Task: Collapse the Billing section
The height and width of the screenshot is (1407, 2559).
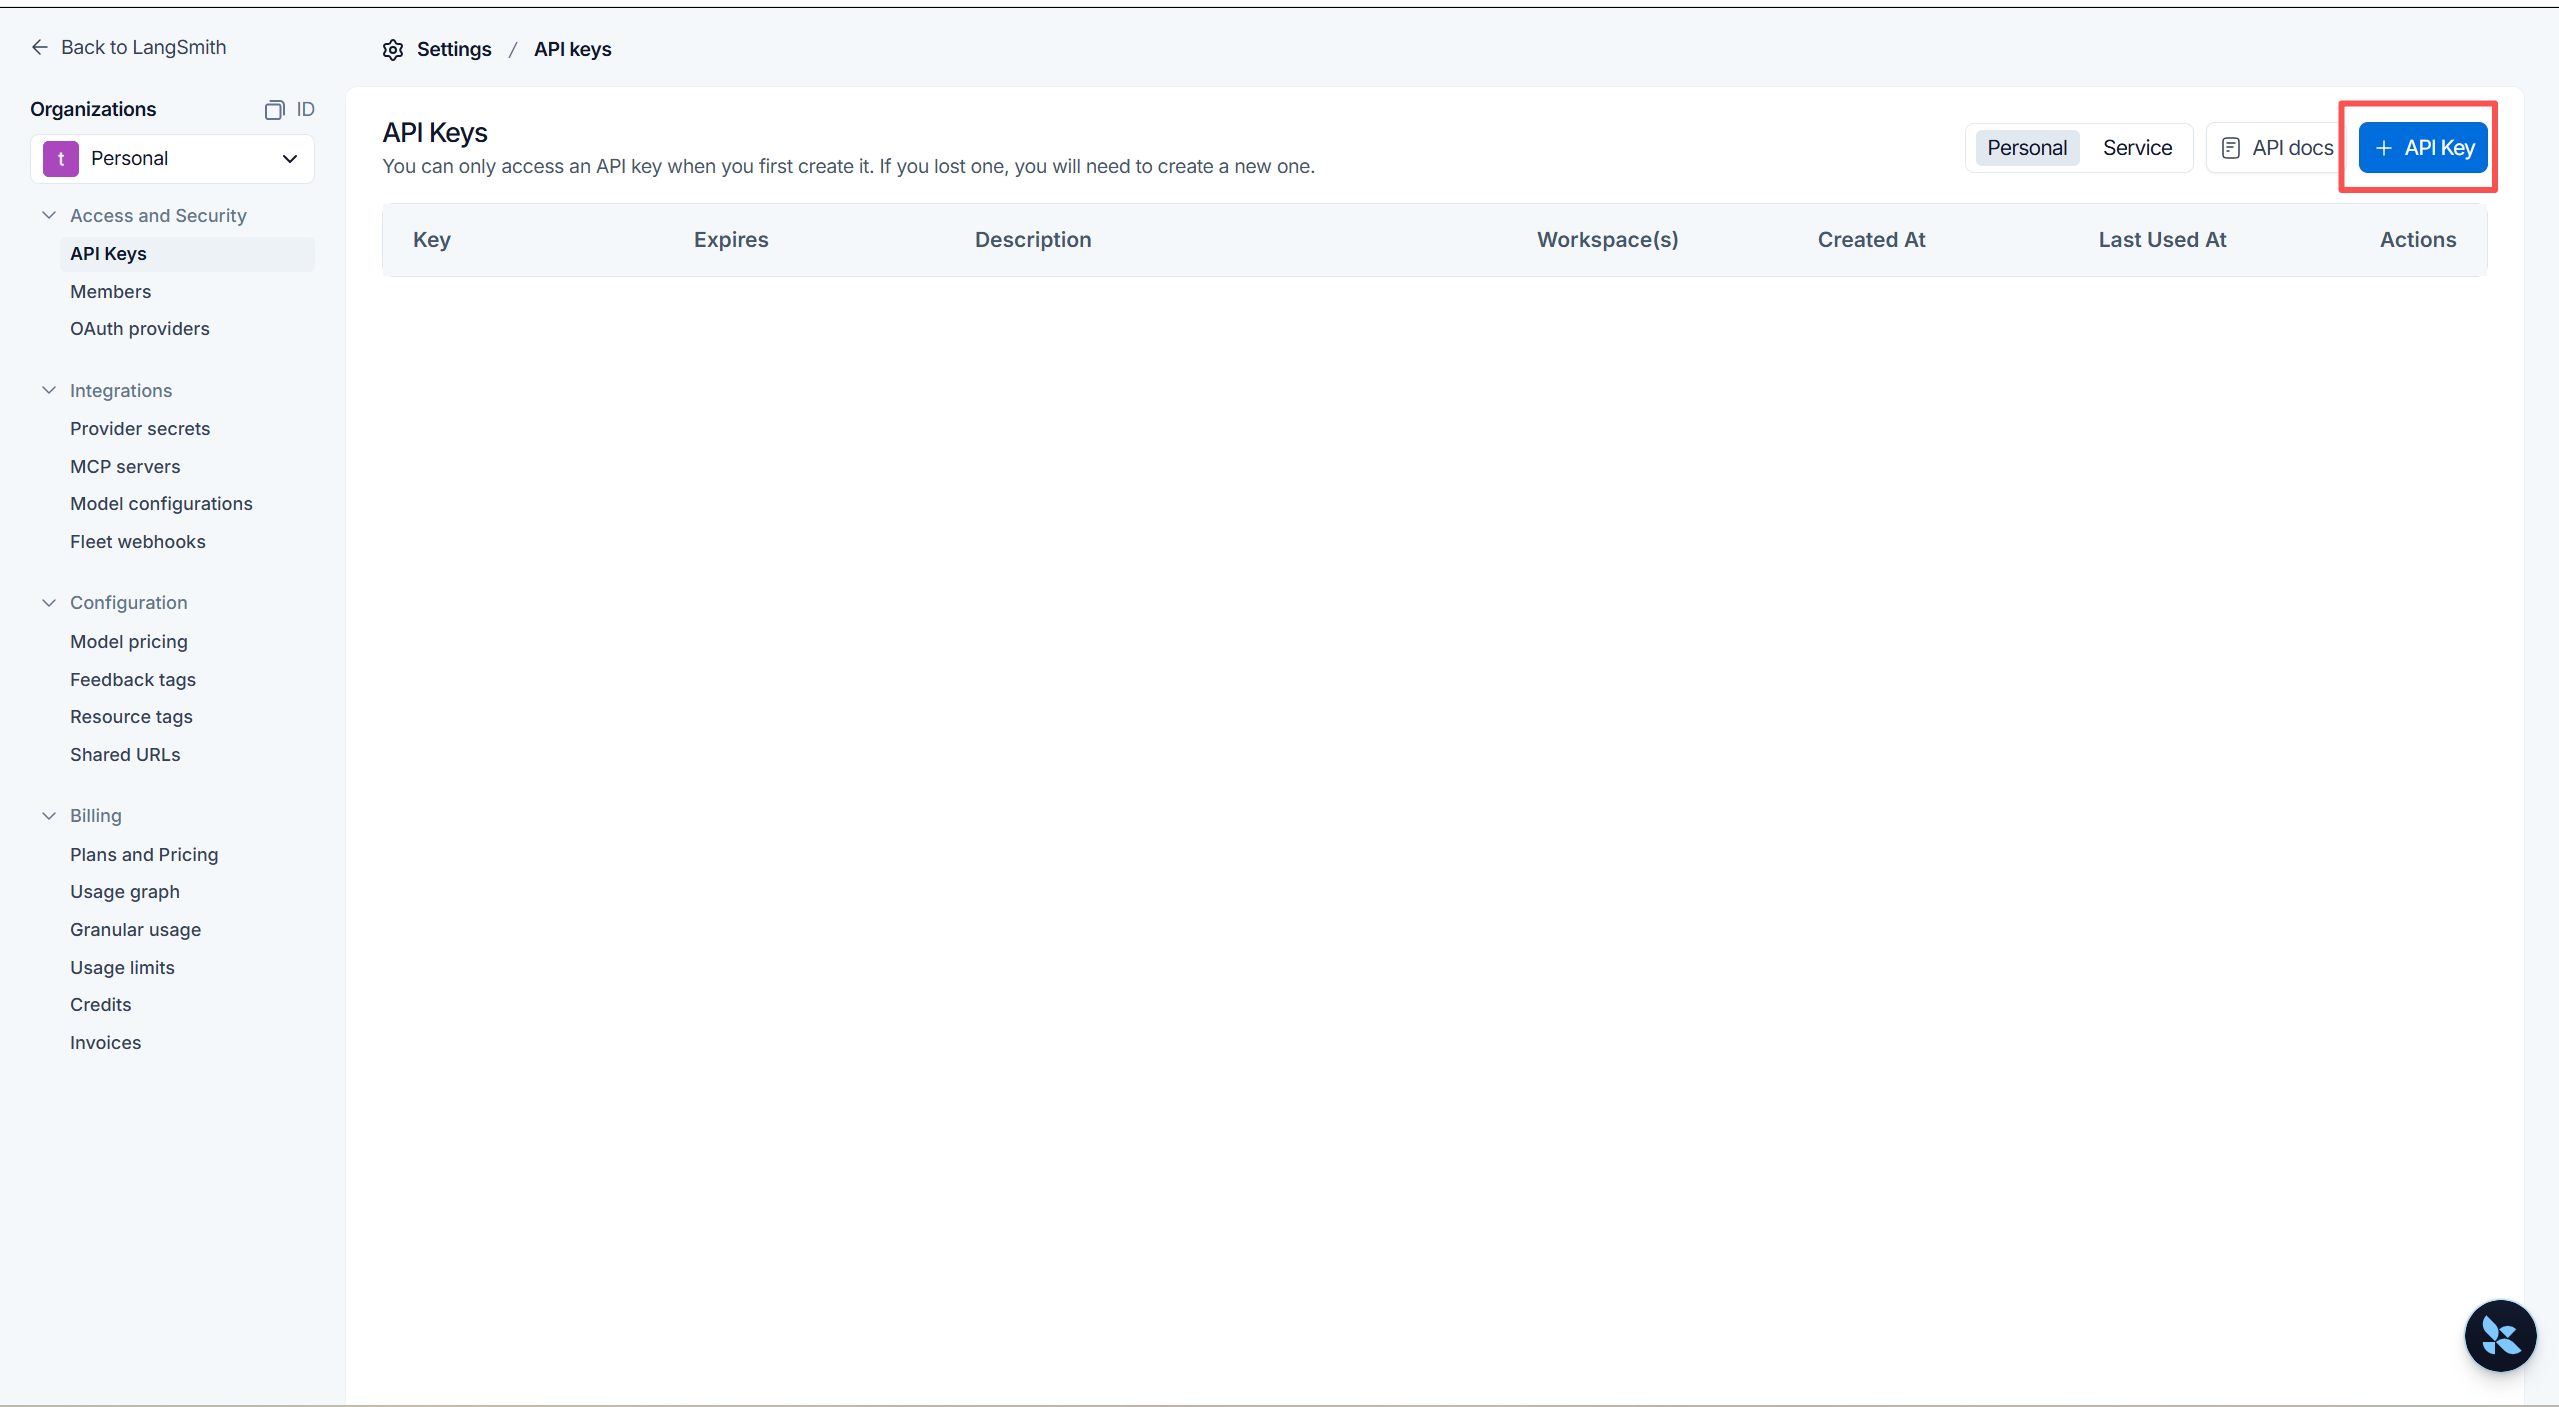Action: 49,816
